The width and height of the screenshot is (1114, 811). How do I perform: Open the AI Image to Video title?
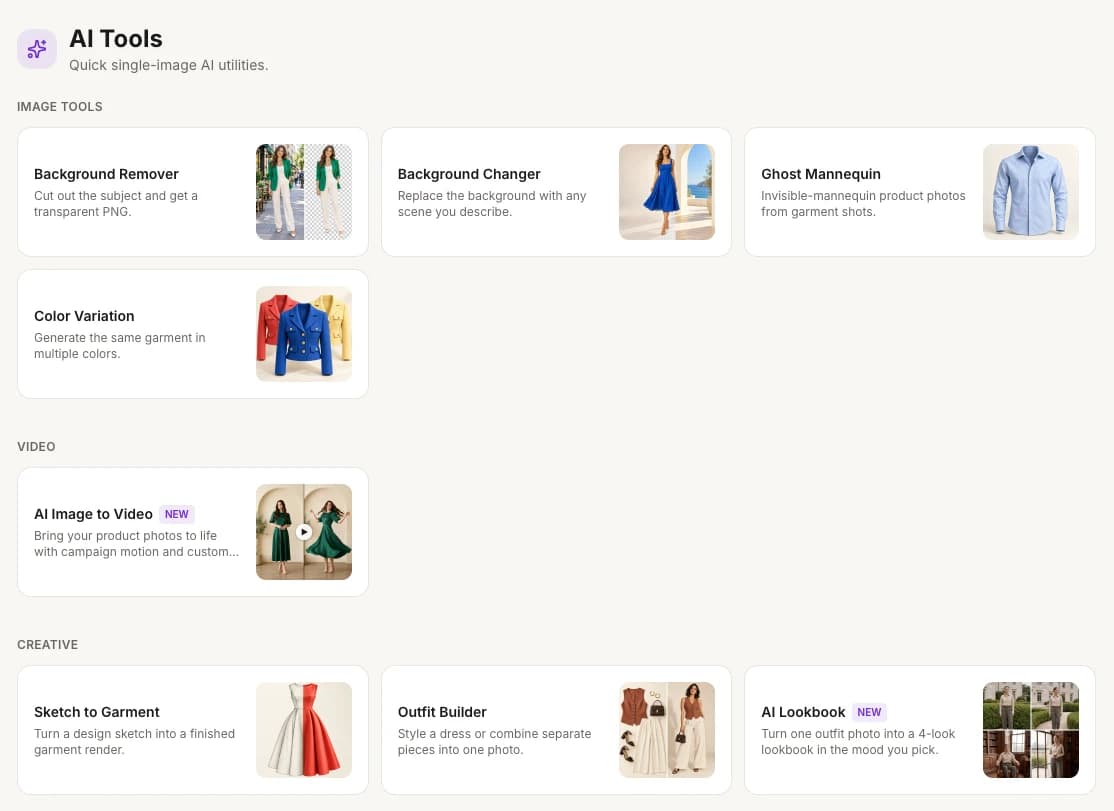93,514
